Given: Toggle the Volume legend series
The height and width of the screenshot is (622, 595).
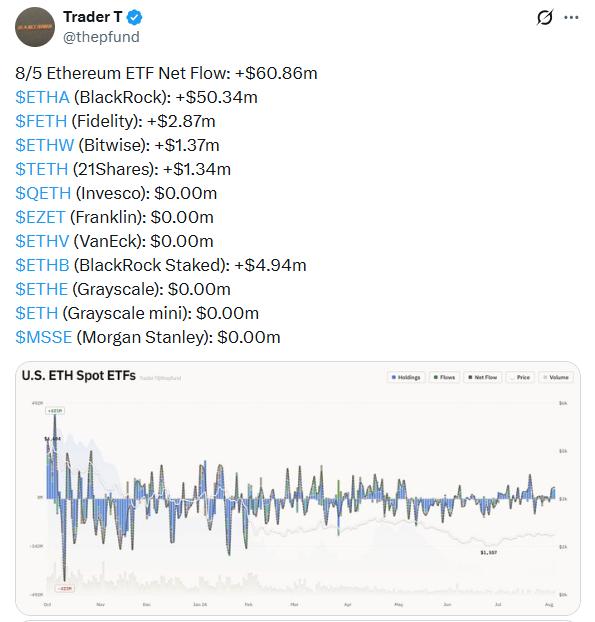Looking at the screenshot, I should tap(556, 377).
